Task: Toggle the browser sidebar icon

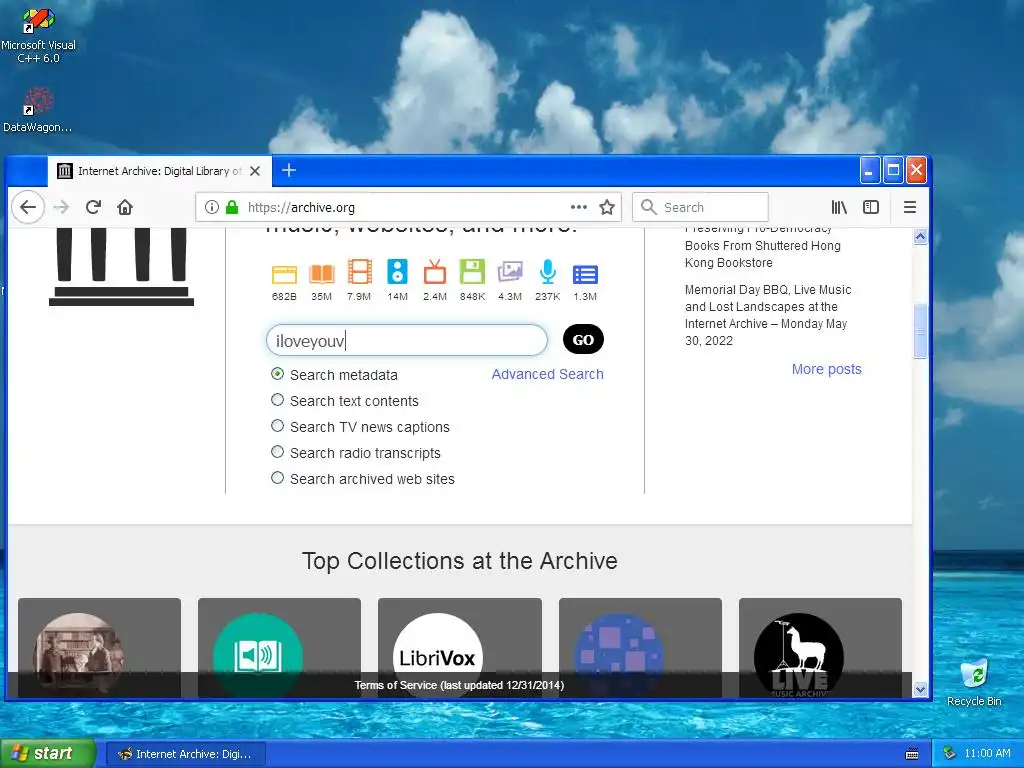Action: coord(871,207)
